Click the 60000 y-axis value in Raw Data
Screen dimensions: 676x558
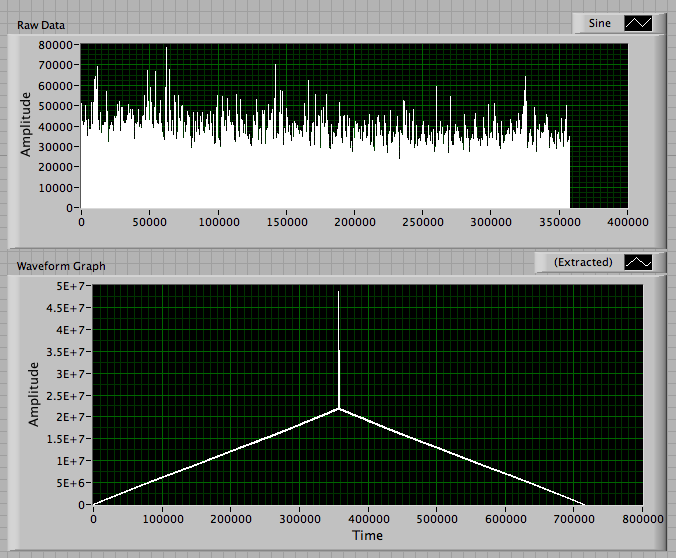pyautogui.click(x=56, y=86)
